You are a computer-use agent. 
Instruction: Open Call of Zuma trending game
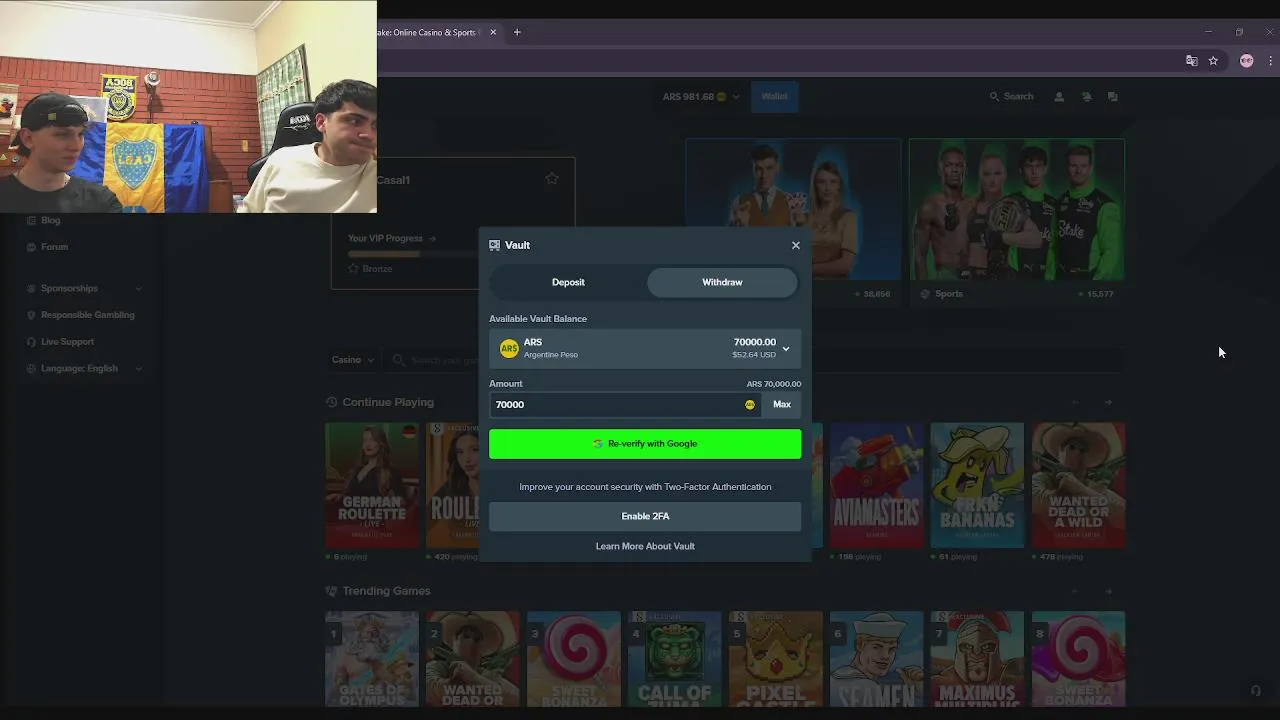click(x=675, y=659)
